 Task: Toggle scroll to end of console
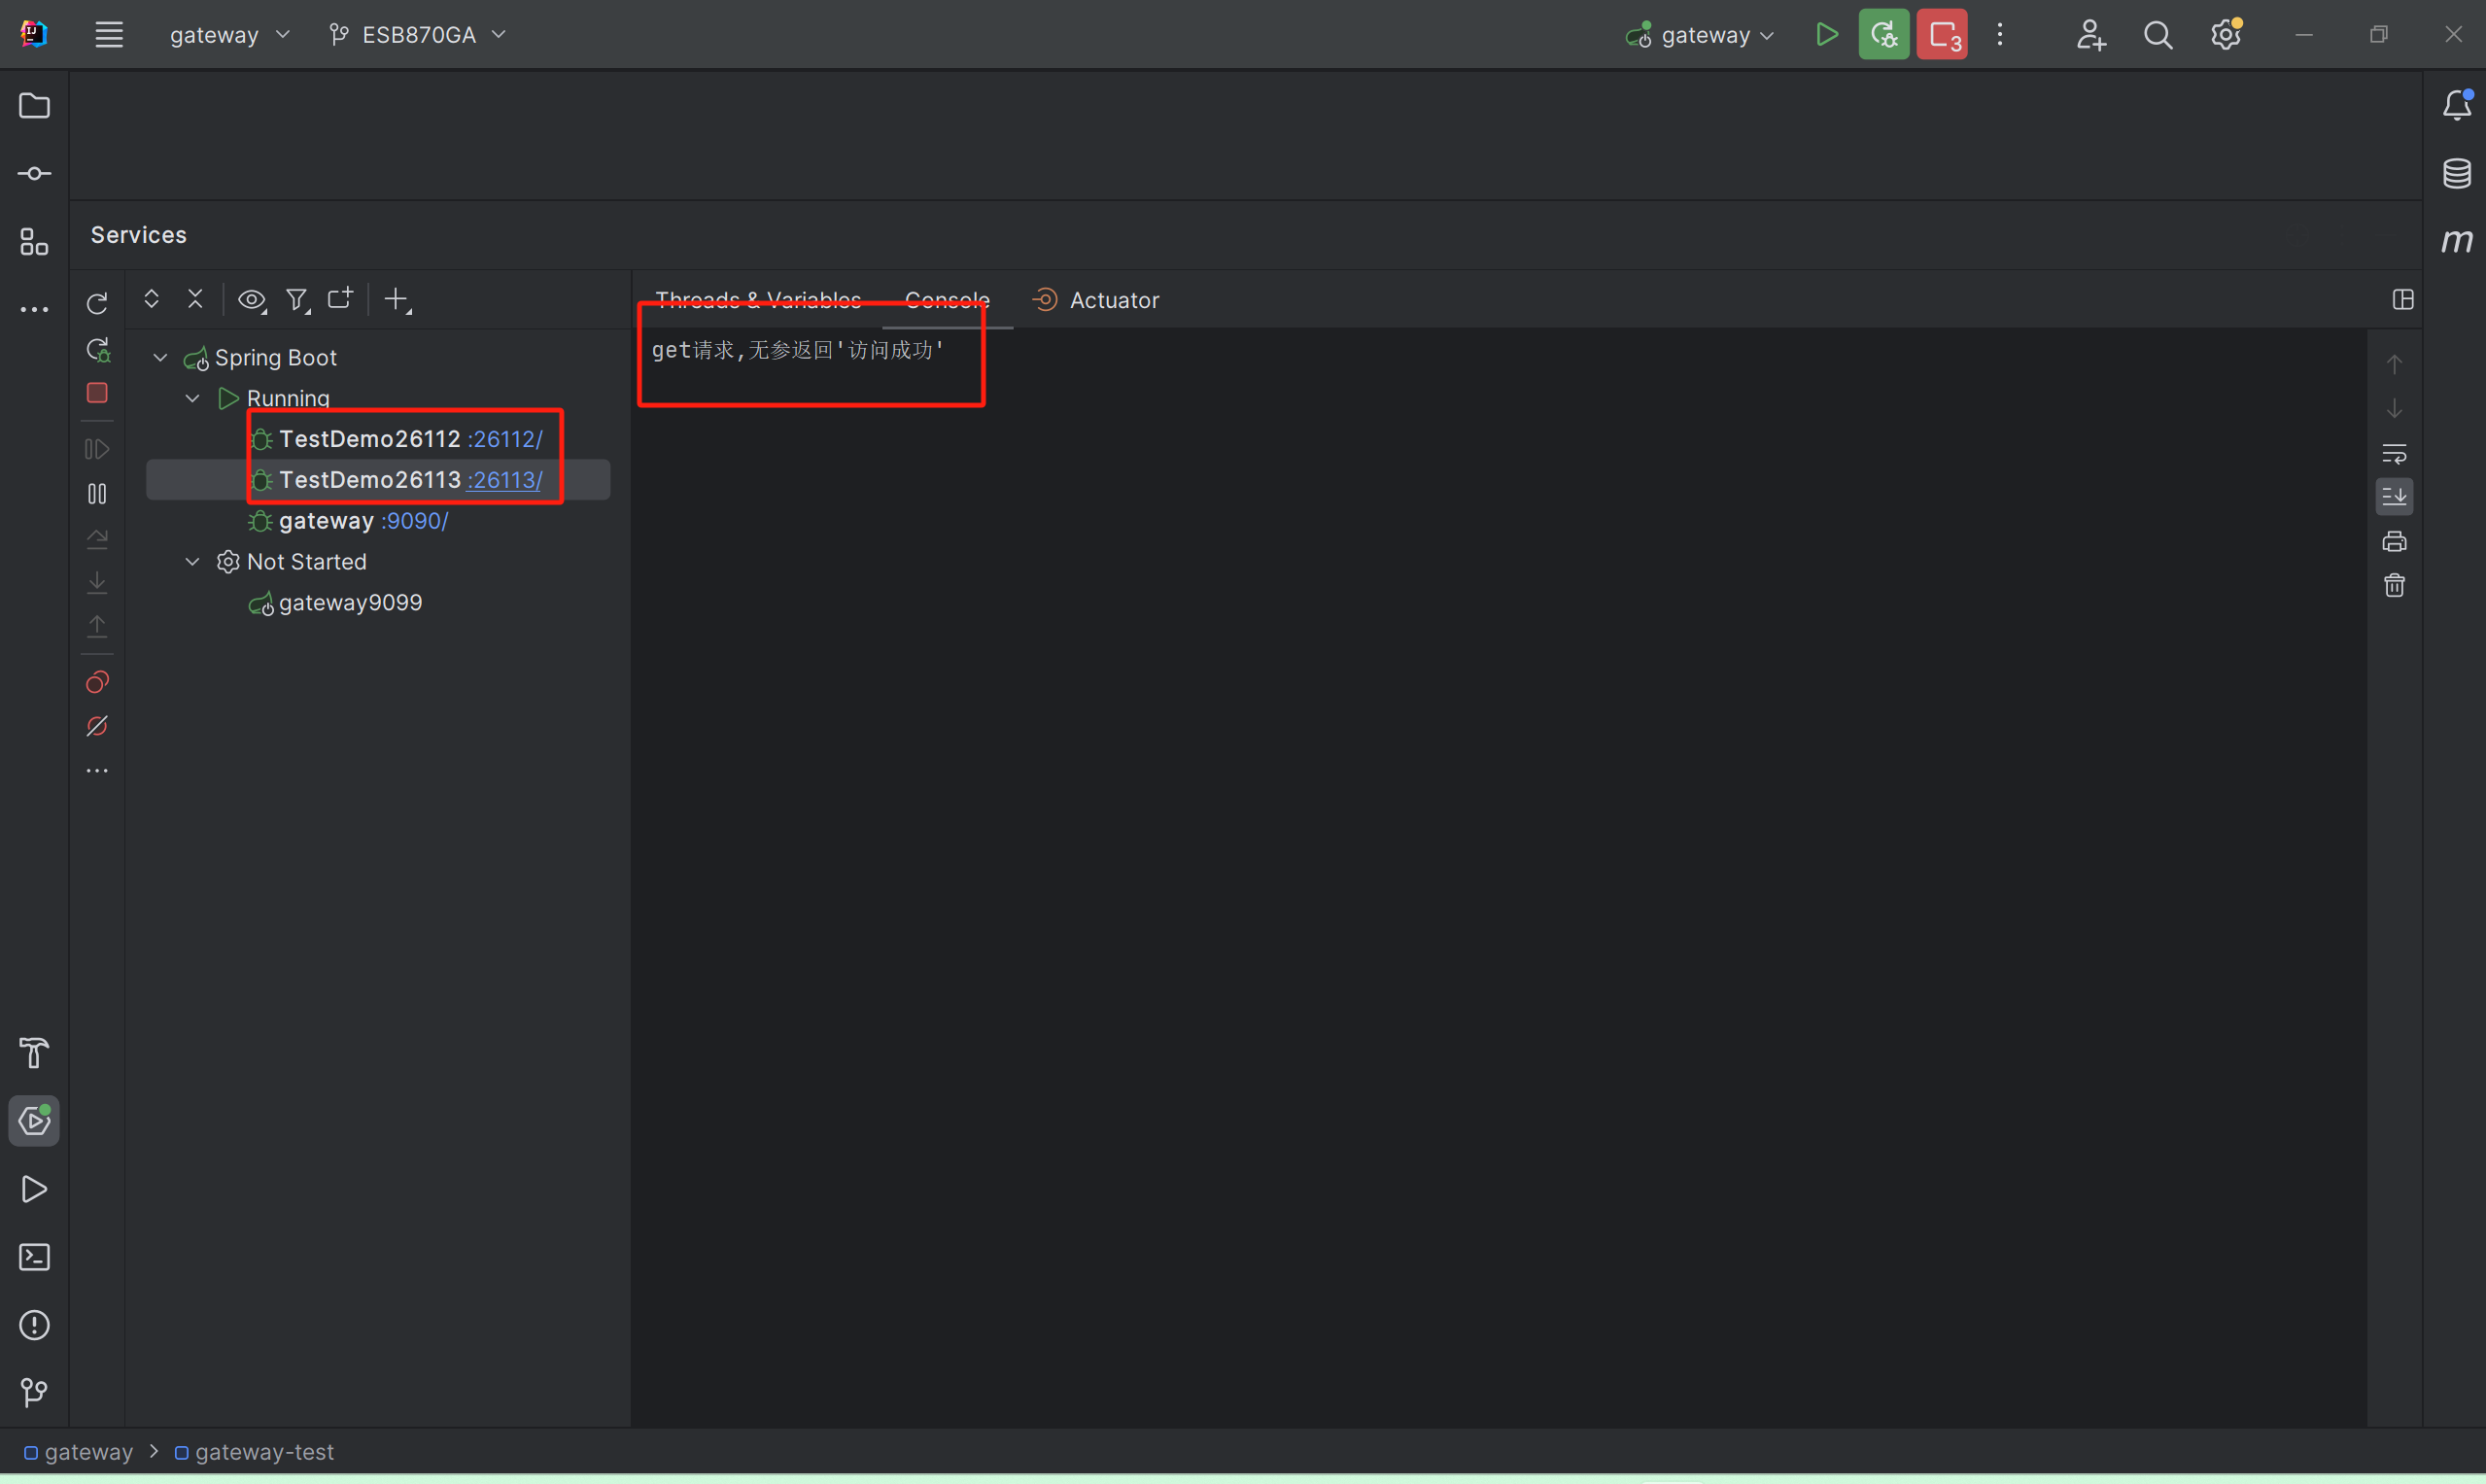click(x=2394, y=497)
